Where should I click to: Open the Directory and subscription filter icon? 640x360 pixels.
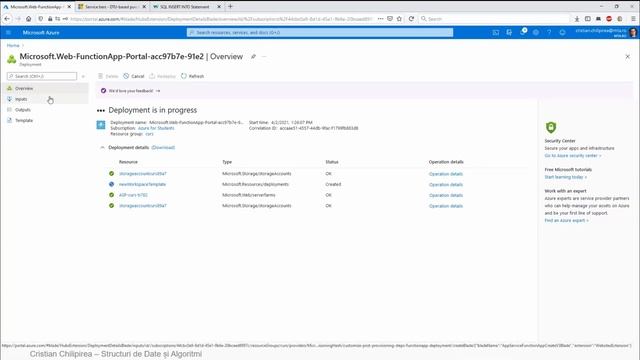[x=509, y=32]
